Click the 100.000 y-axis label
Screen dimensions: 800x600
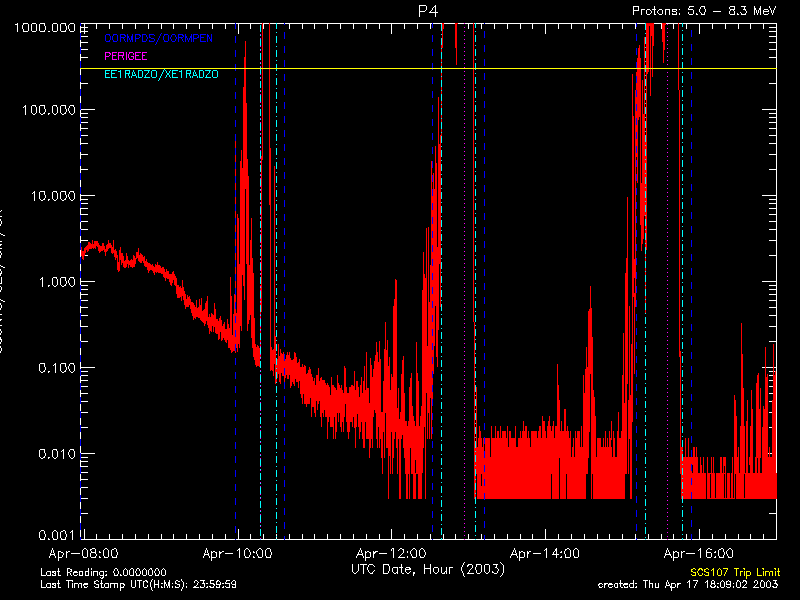[48, 110]
